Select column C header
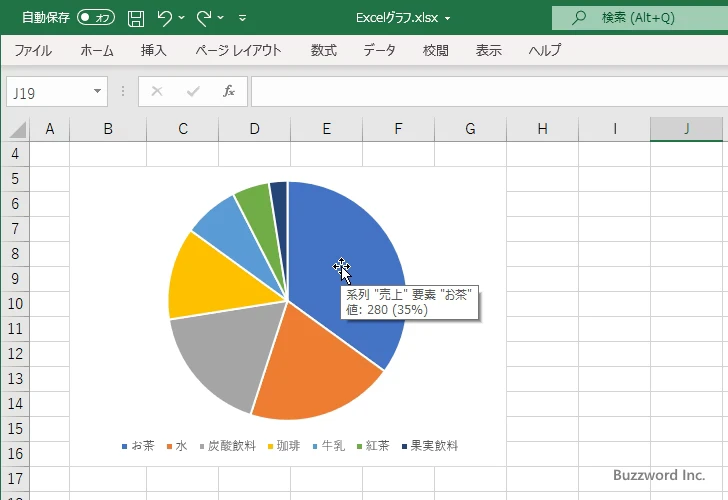 [x=182, y=129]
